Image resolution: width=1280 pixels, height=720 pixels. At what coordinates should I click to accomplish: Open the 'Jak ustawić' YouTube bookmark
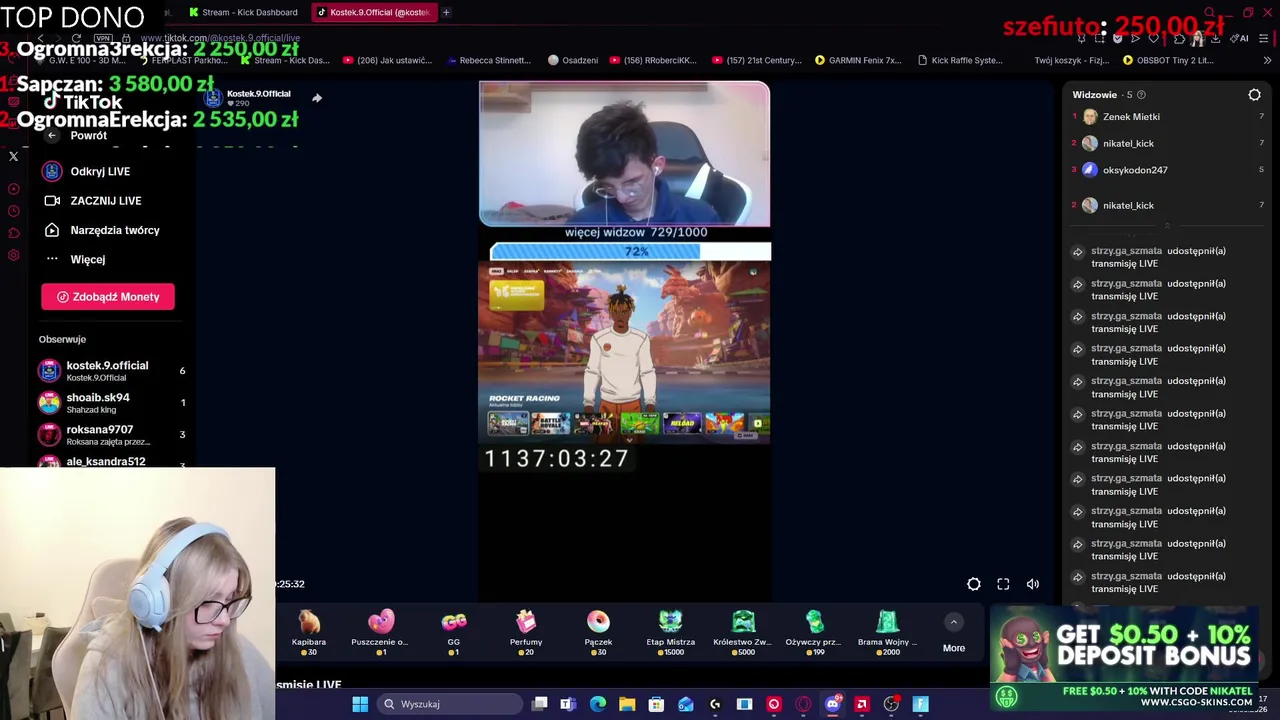point(387,60)
